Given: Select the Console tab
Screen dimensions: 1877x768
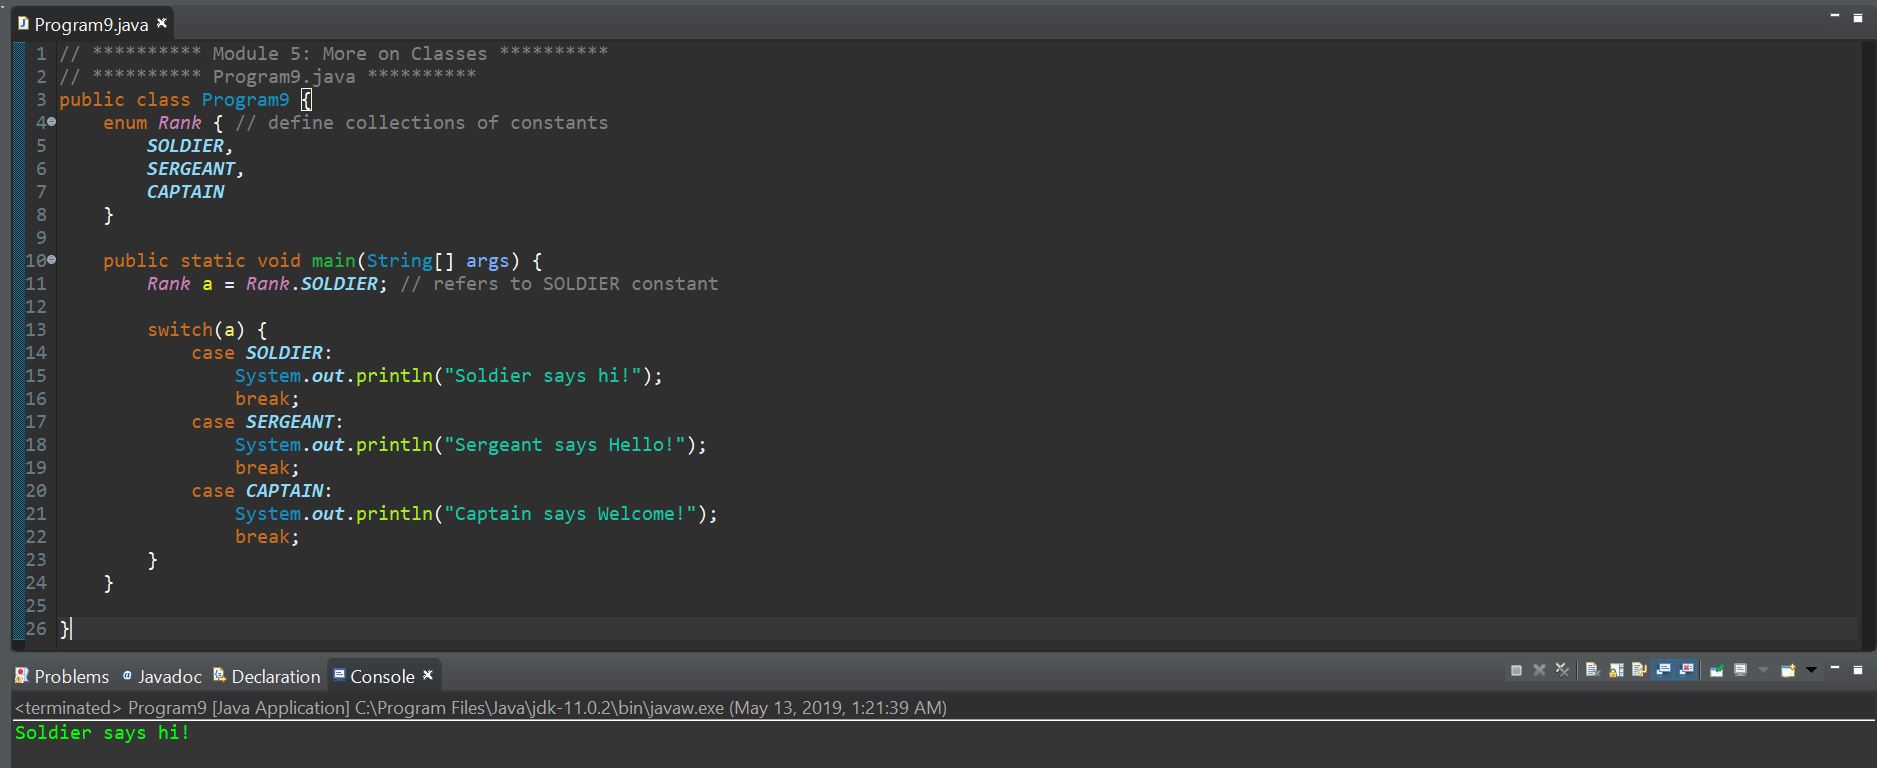Looking at the screenshot, I should click(x=382, y=676).
